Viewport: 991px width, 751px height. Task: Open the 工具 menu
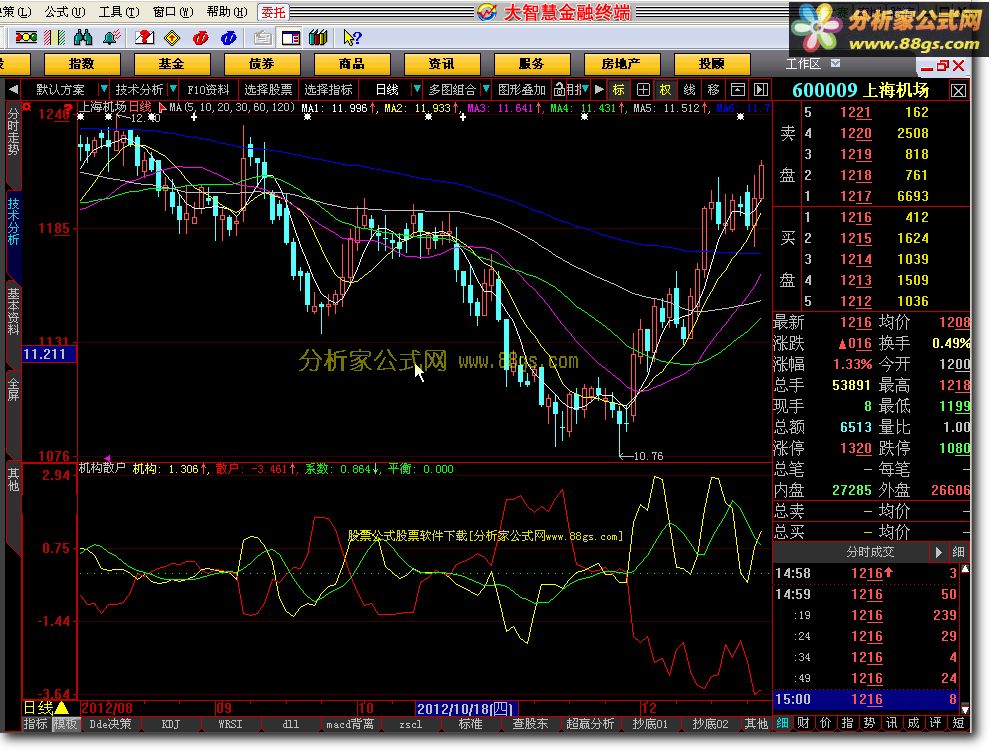pyautogui.click(x=119, y=11)
